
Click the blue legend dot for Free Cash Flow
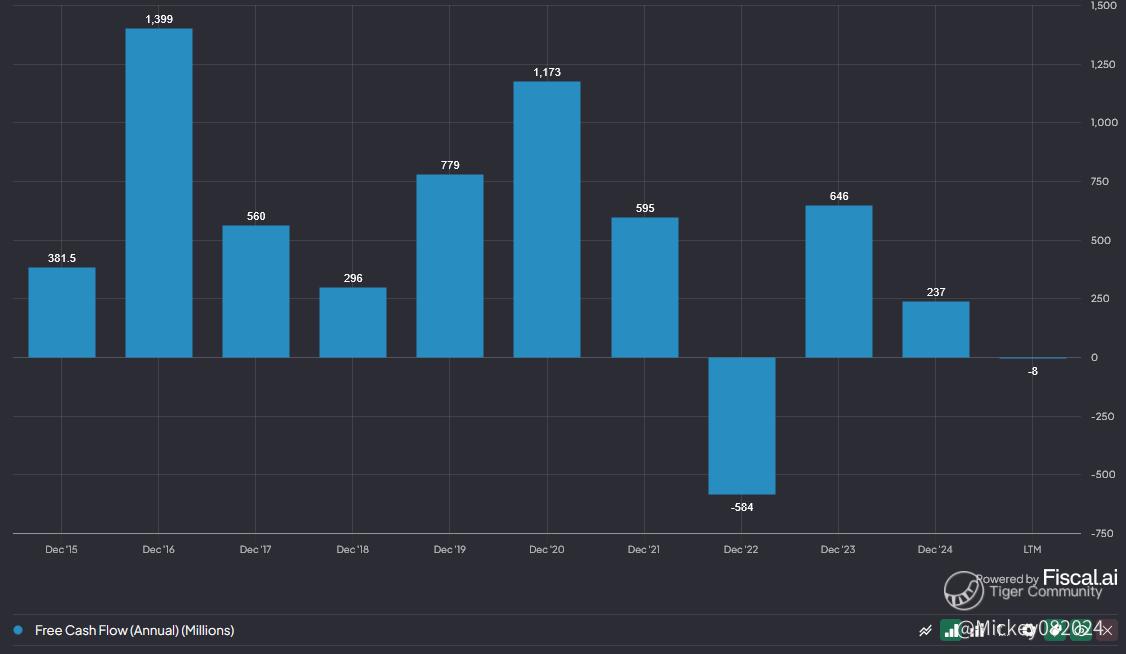(18, 630)
